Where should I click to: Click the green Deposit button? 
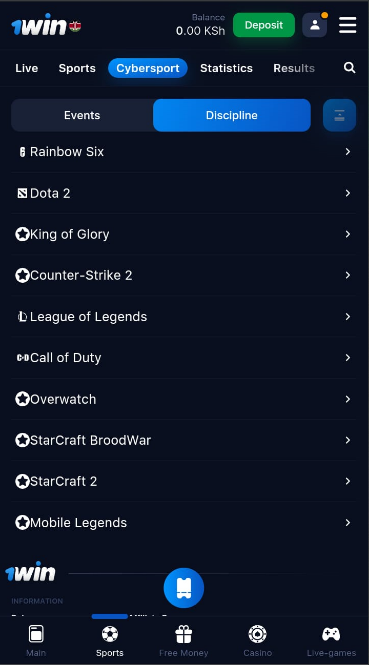click(264, 25)
